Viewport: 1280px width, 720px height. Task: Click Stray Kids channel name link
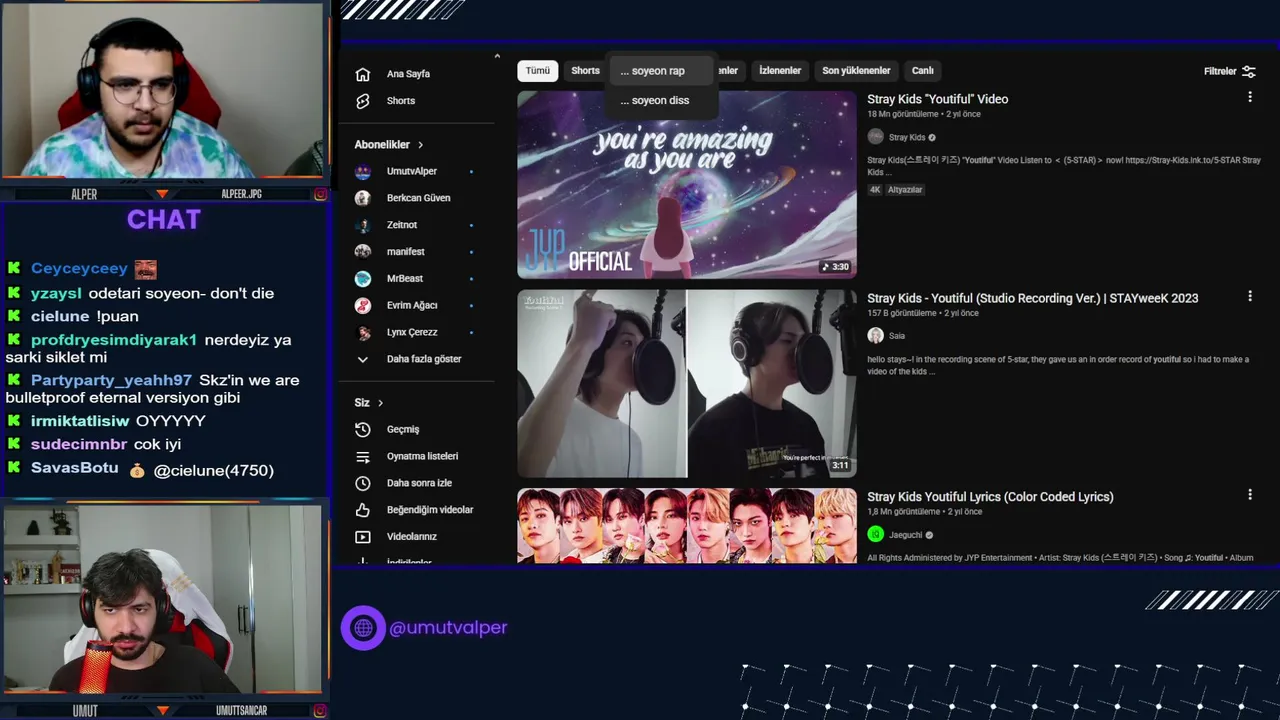pyautogui.click(x=907, y=138)
